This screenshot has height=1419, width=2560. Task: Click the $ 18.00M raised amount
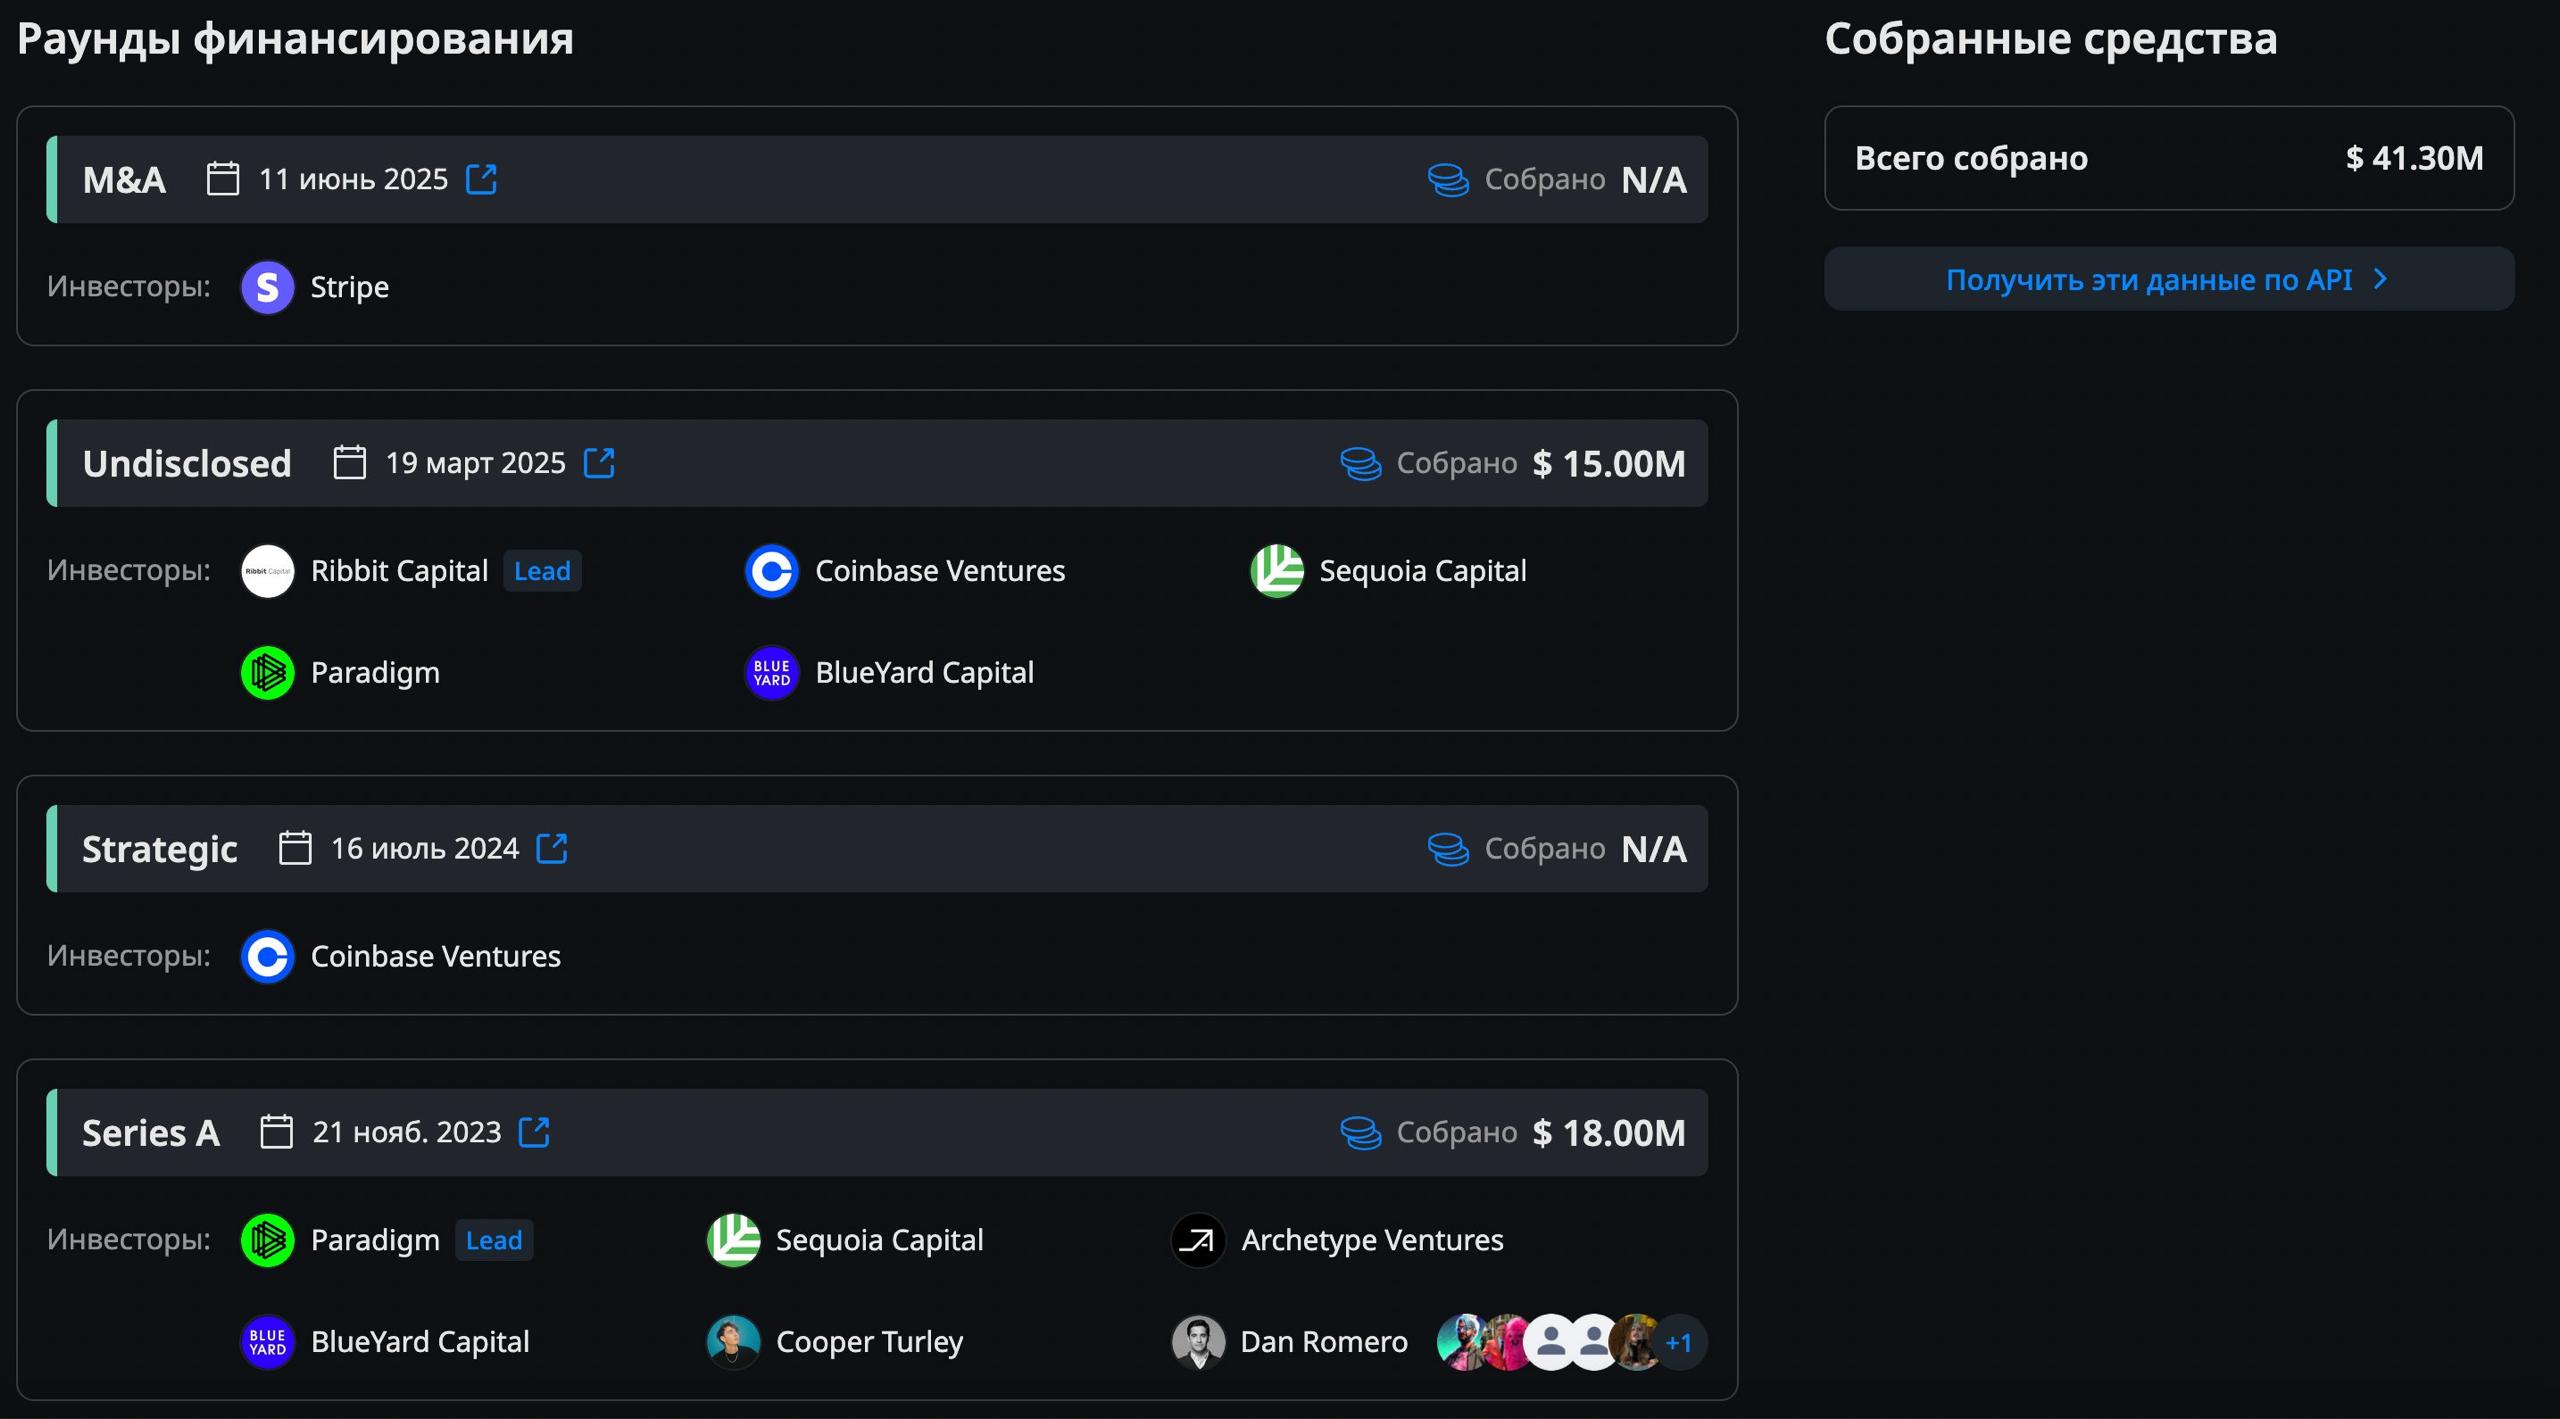1609,1132
